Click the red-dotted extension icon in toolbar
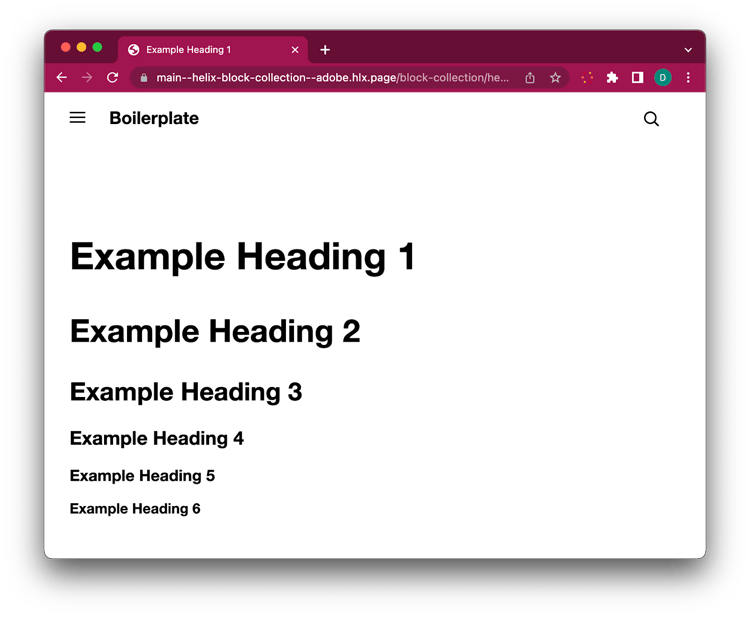Screen dimensions: 750x617 587,78
